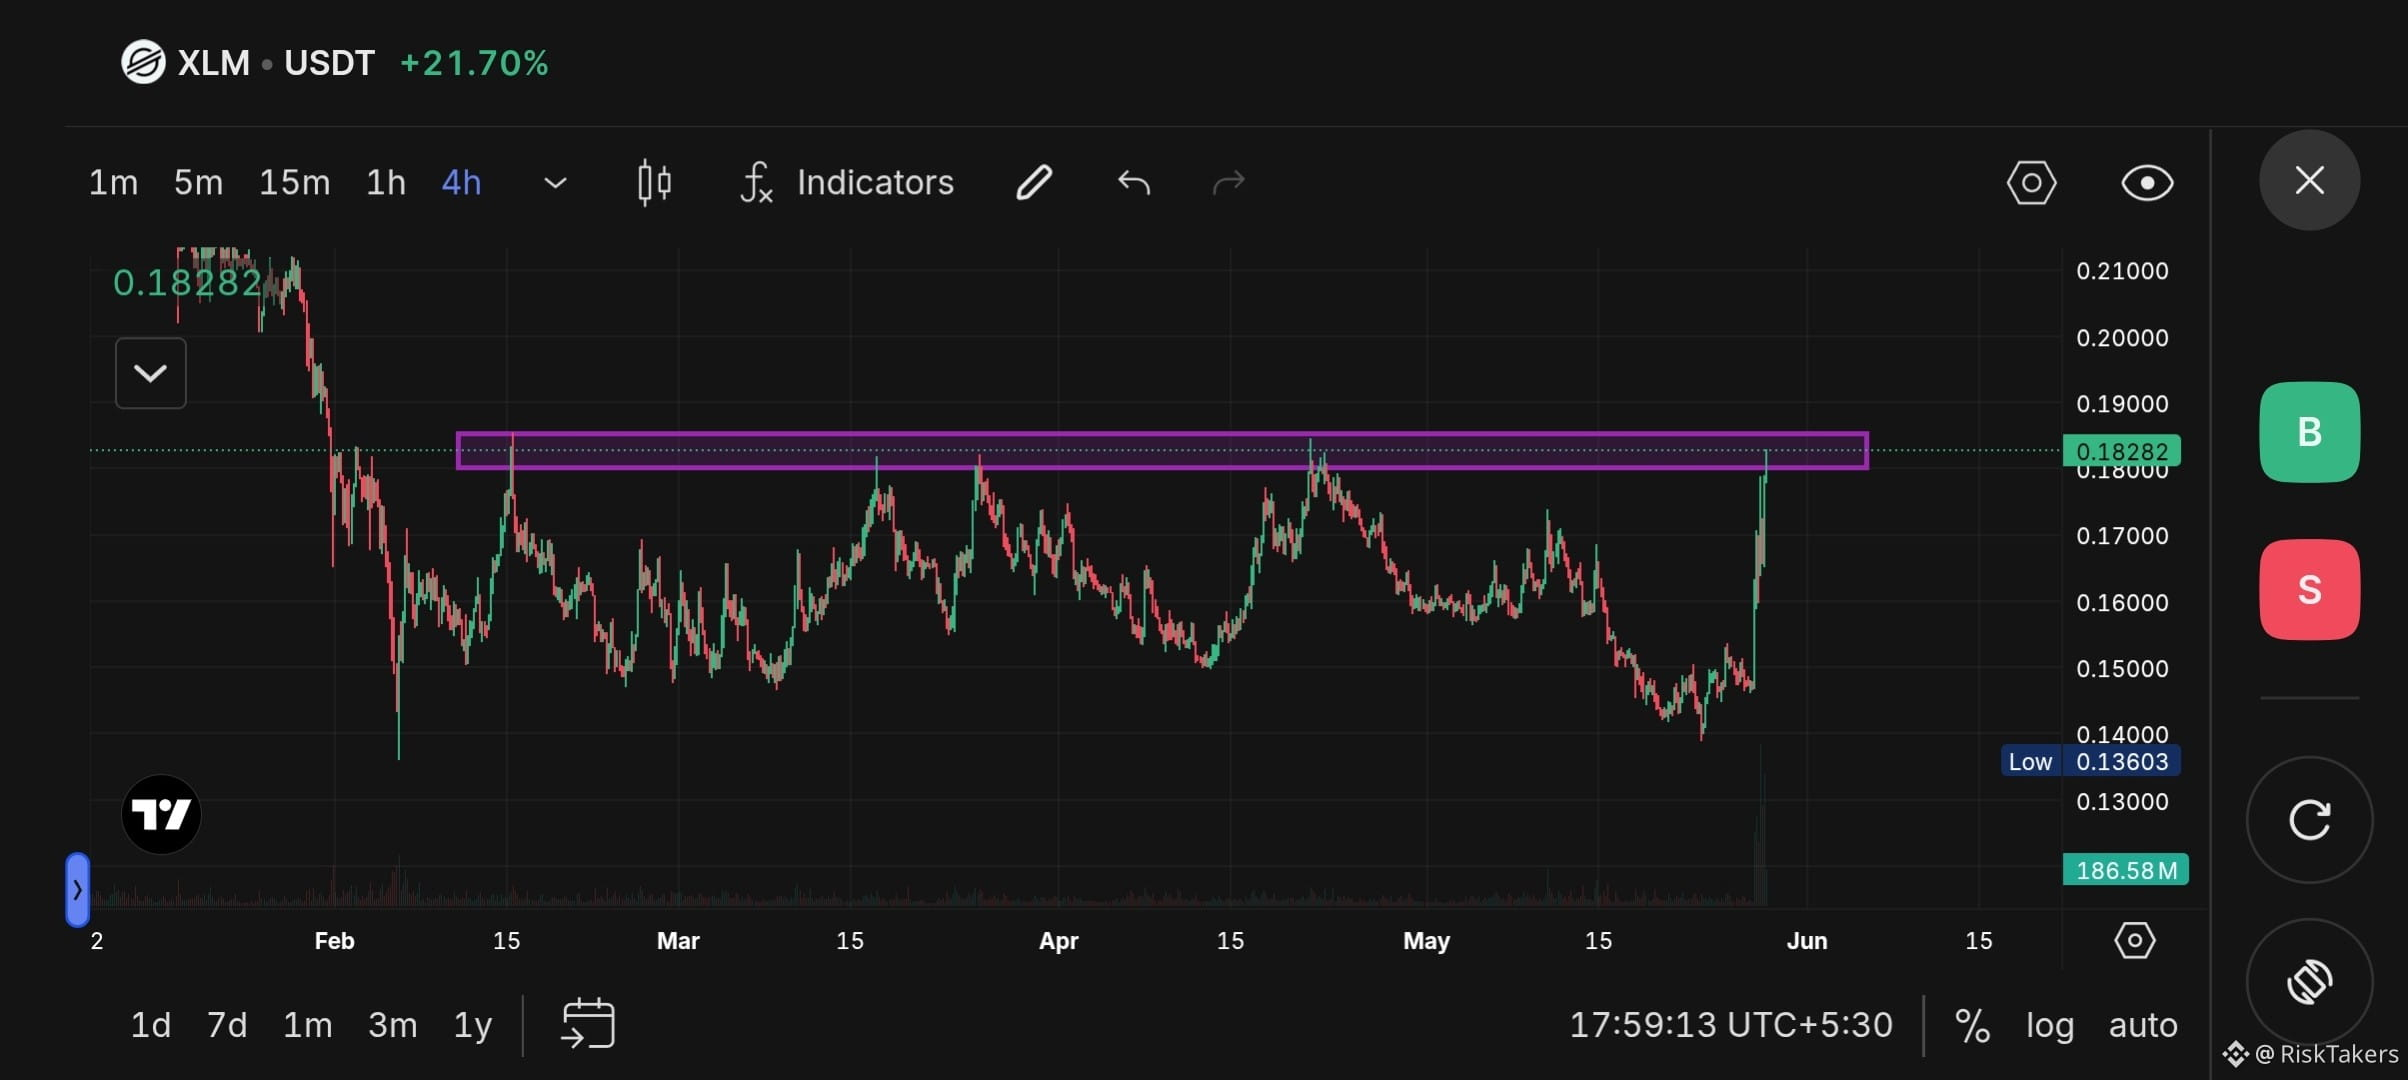Open chart settings hexagon icon in toolbar
Screen dimensions: 2408x1080
(x=2031, y=183)
